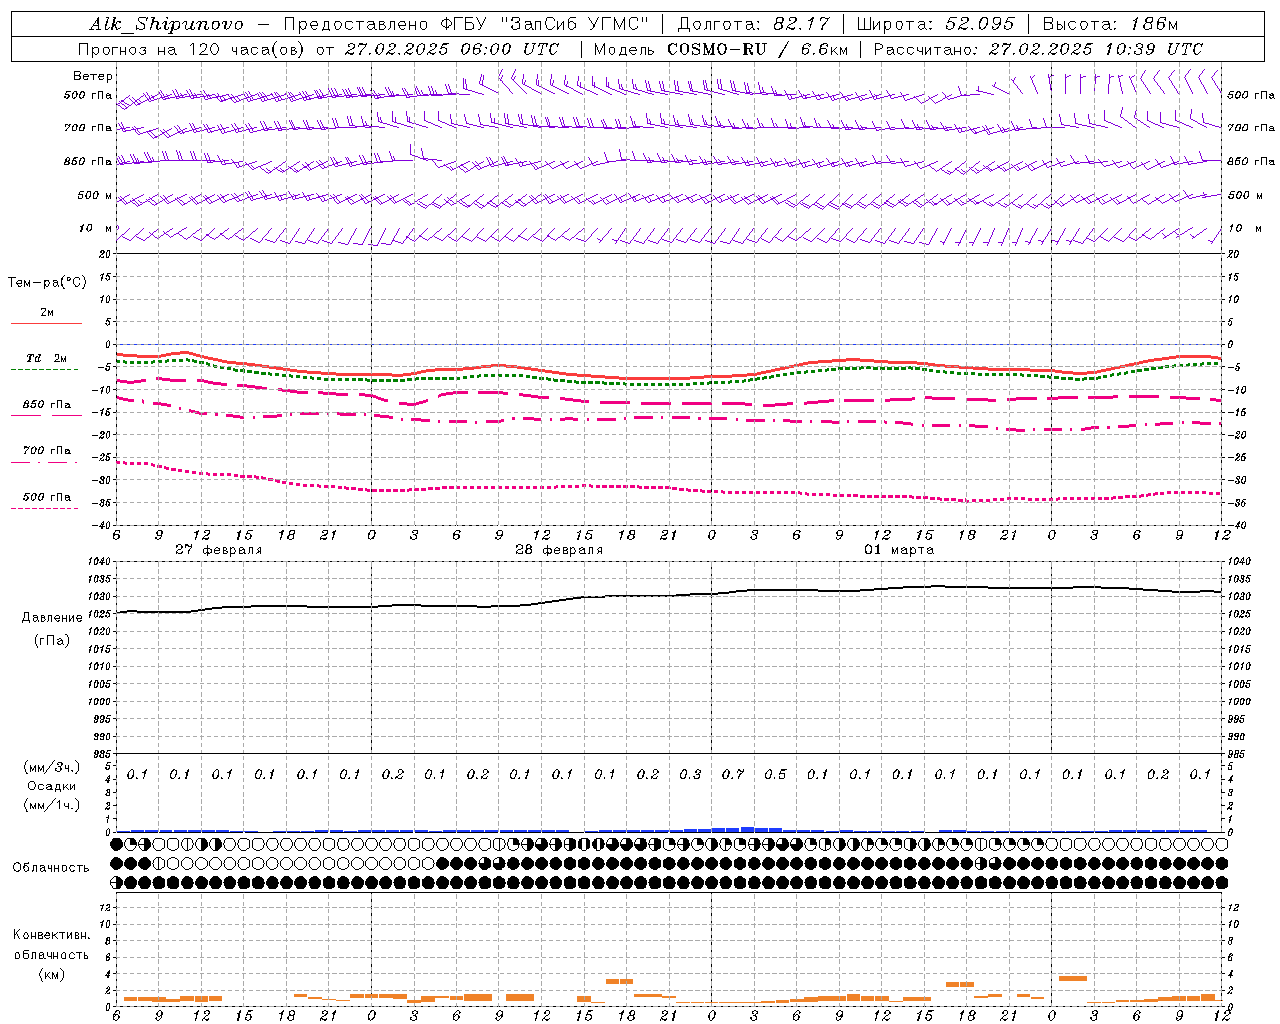Screen dimensions: 1280x1024
Task: Click 'Рассчитано: 27.02.2025 10:39 UTC' timestamp
Action: click(1038, 49)
